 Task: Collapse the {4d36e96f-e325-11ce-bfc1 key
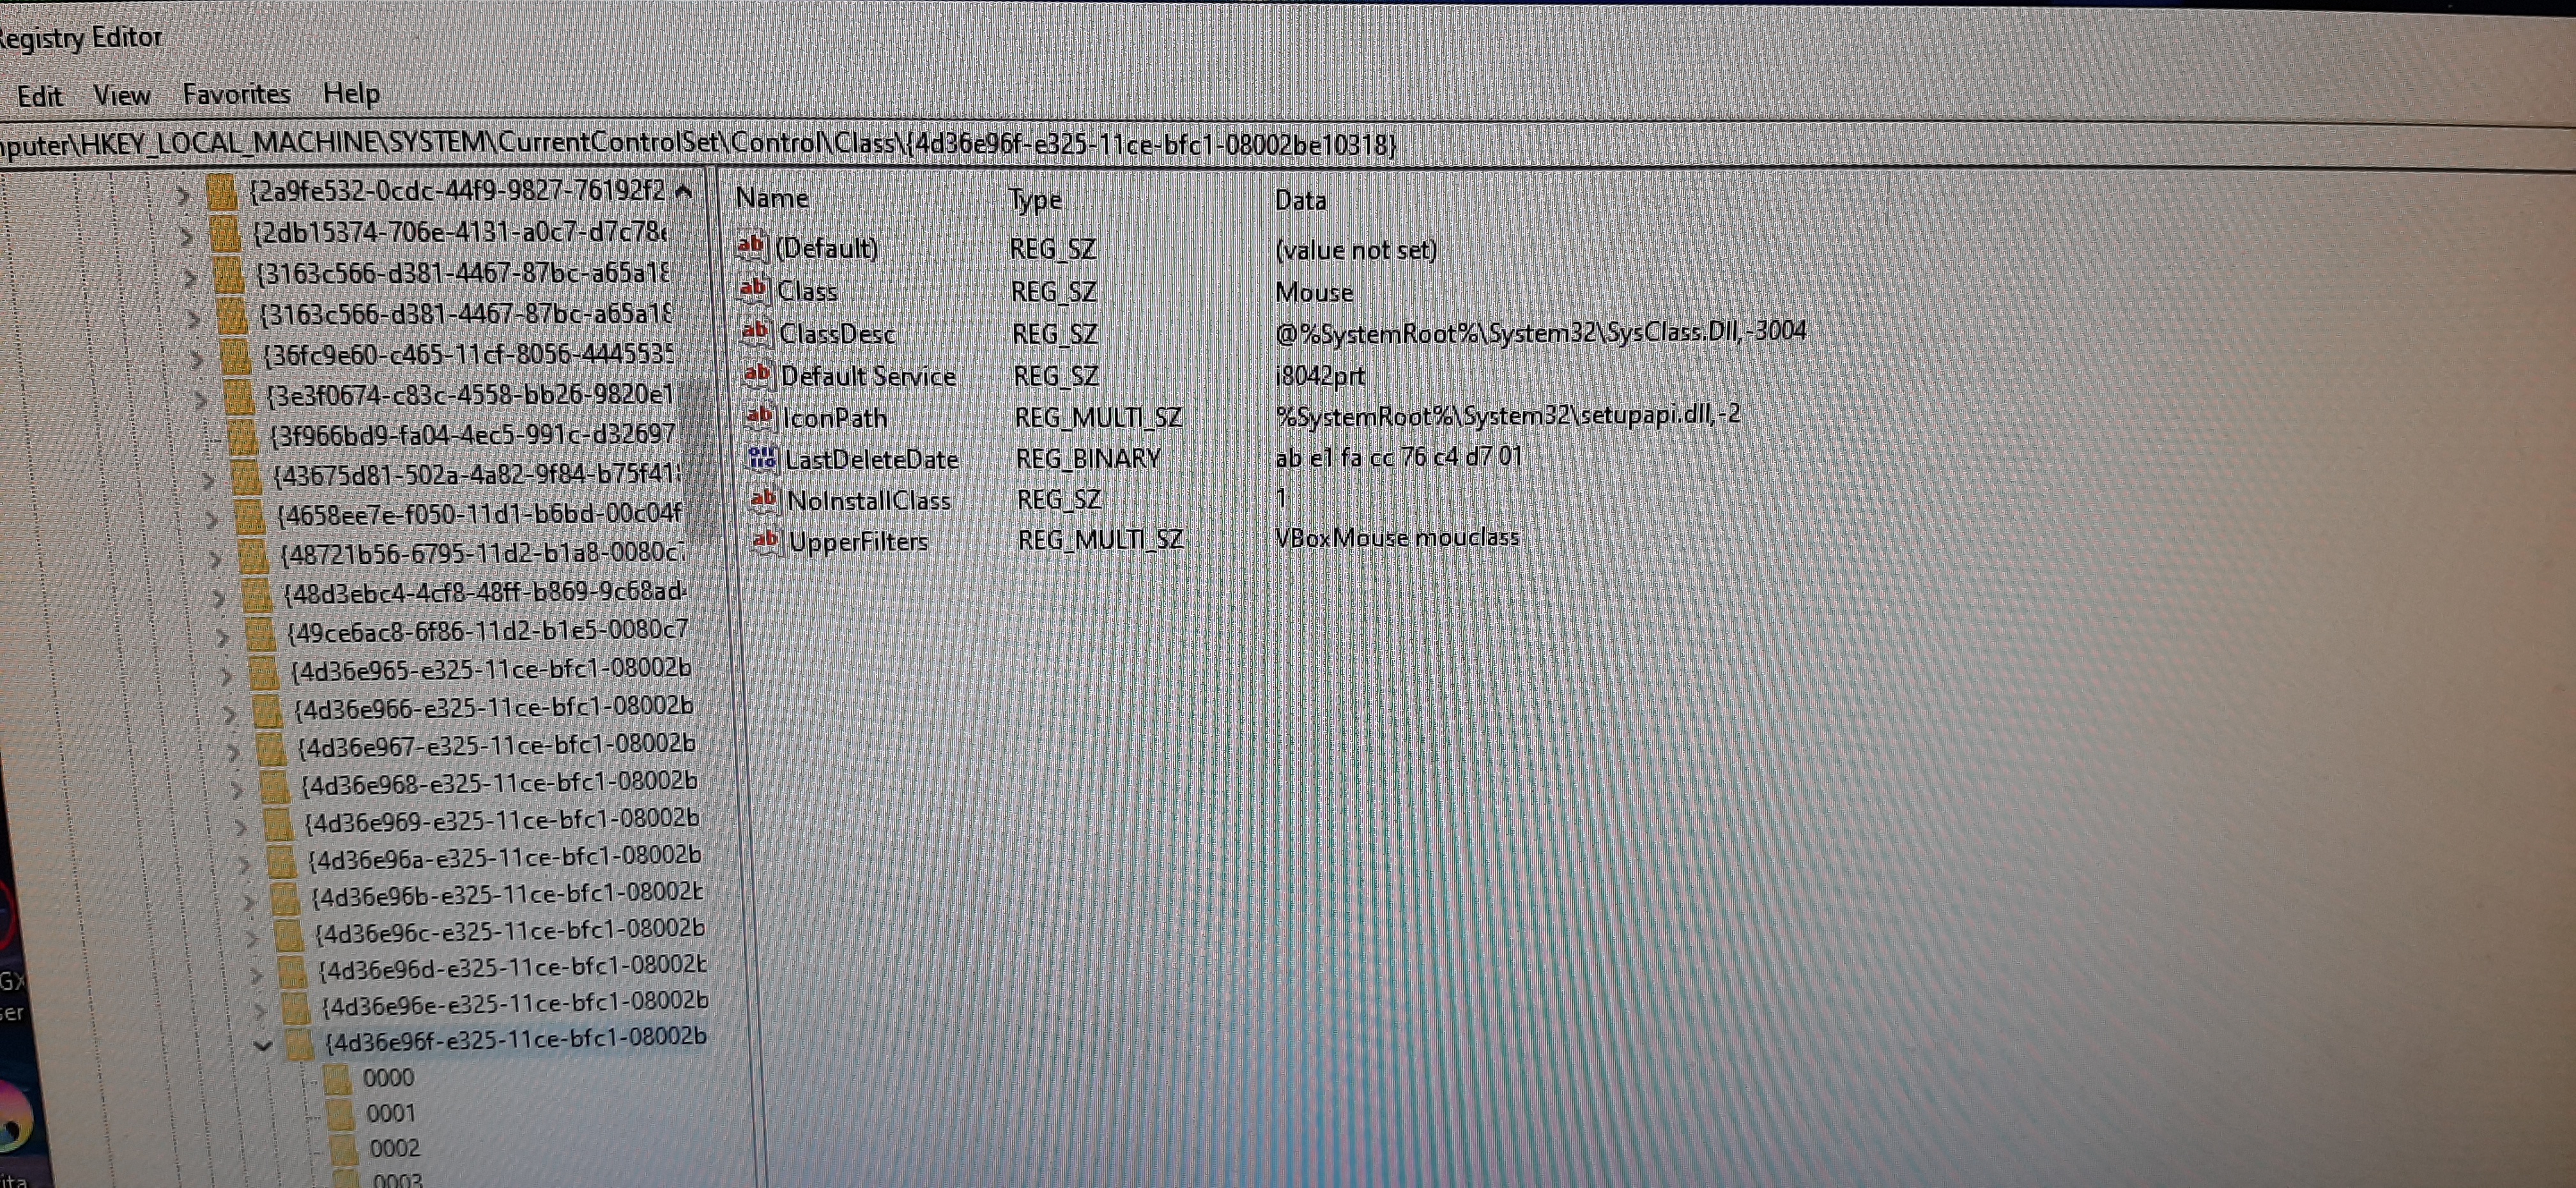click(x=263, y=1045)
